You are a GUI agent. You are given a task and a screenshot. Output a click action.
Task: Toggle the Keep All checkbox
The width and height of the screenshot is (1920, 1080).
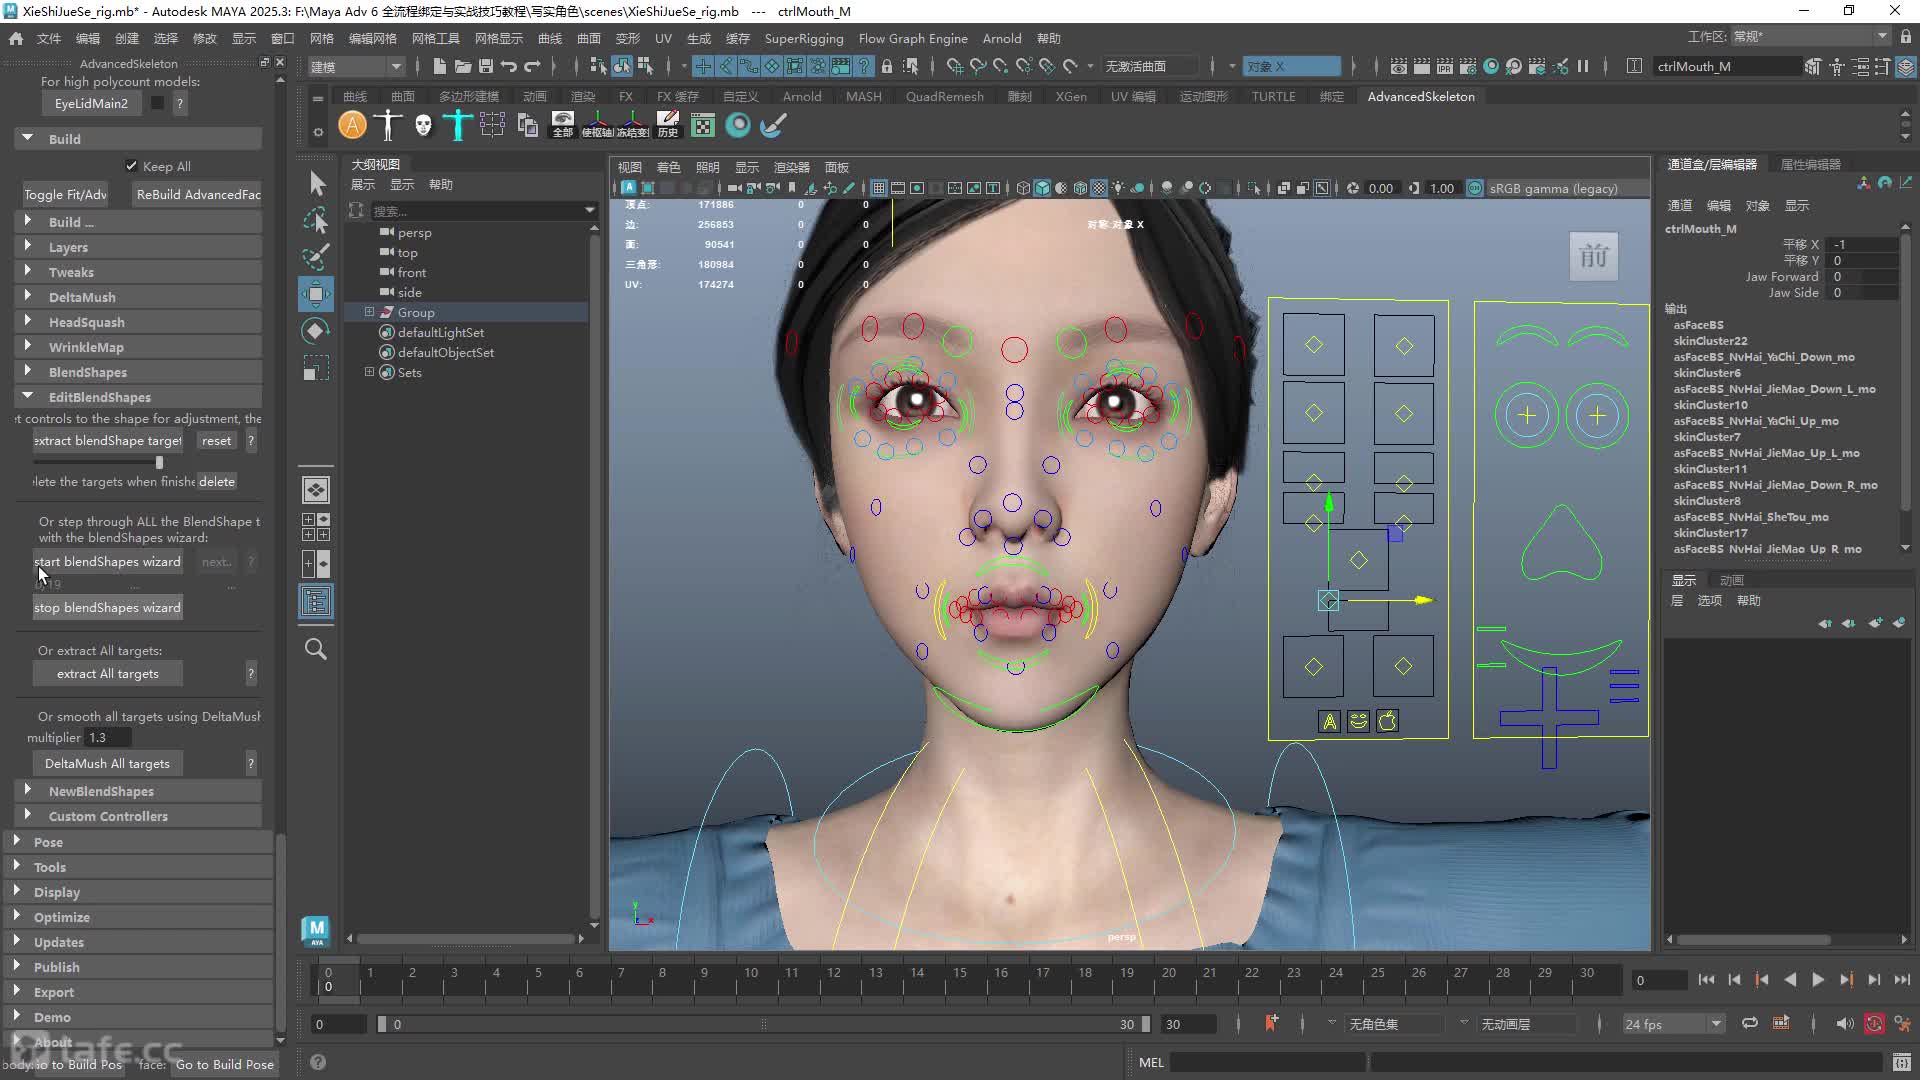coord(131,166)
